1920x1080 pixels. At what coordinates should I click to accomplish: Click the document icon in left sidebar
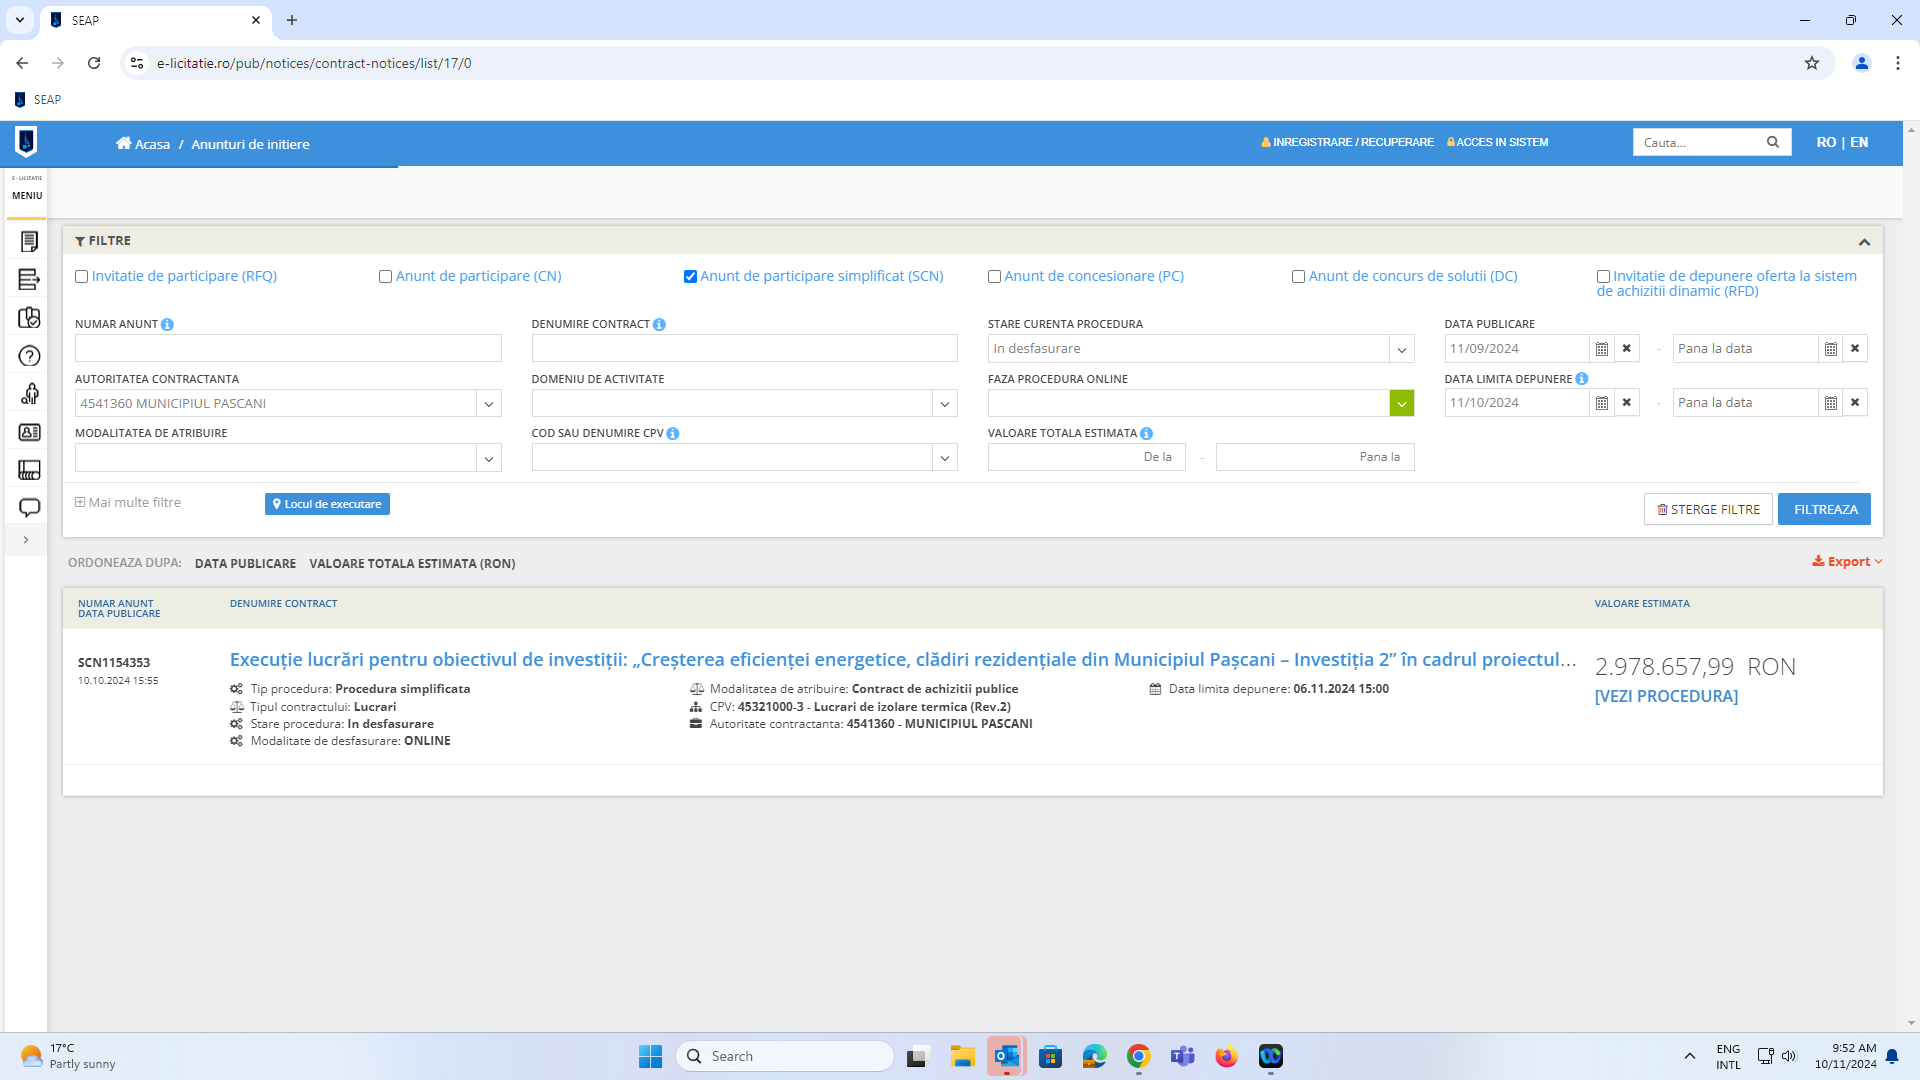29,241
